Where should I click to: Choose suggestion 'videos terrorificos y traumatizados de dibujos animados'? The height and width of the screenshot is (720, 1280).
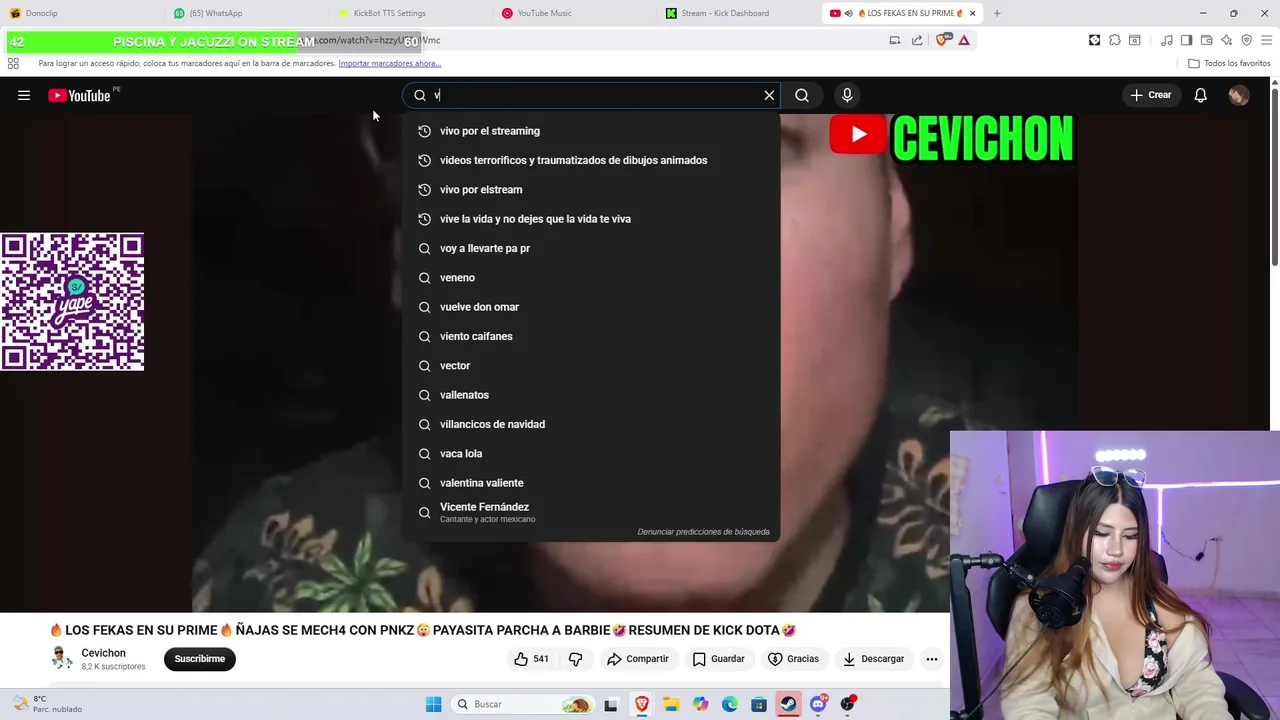(x=591, y=160)
